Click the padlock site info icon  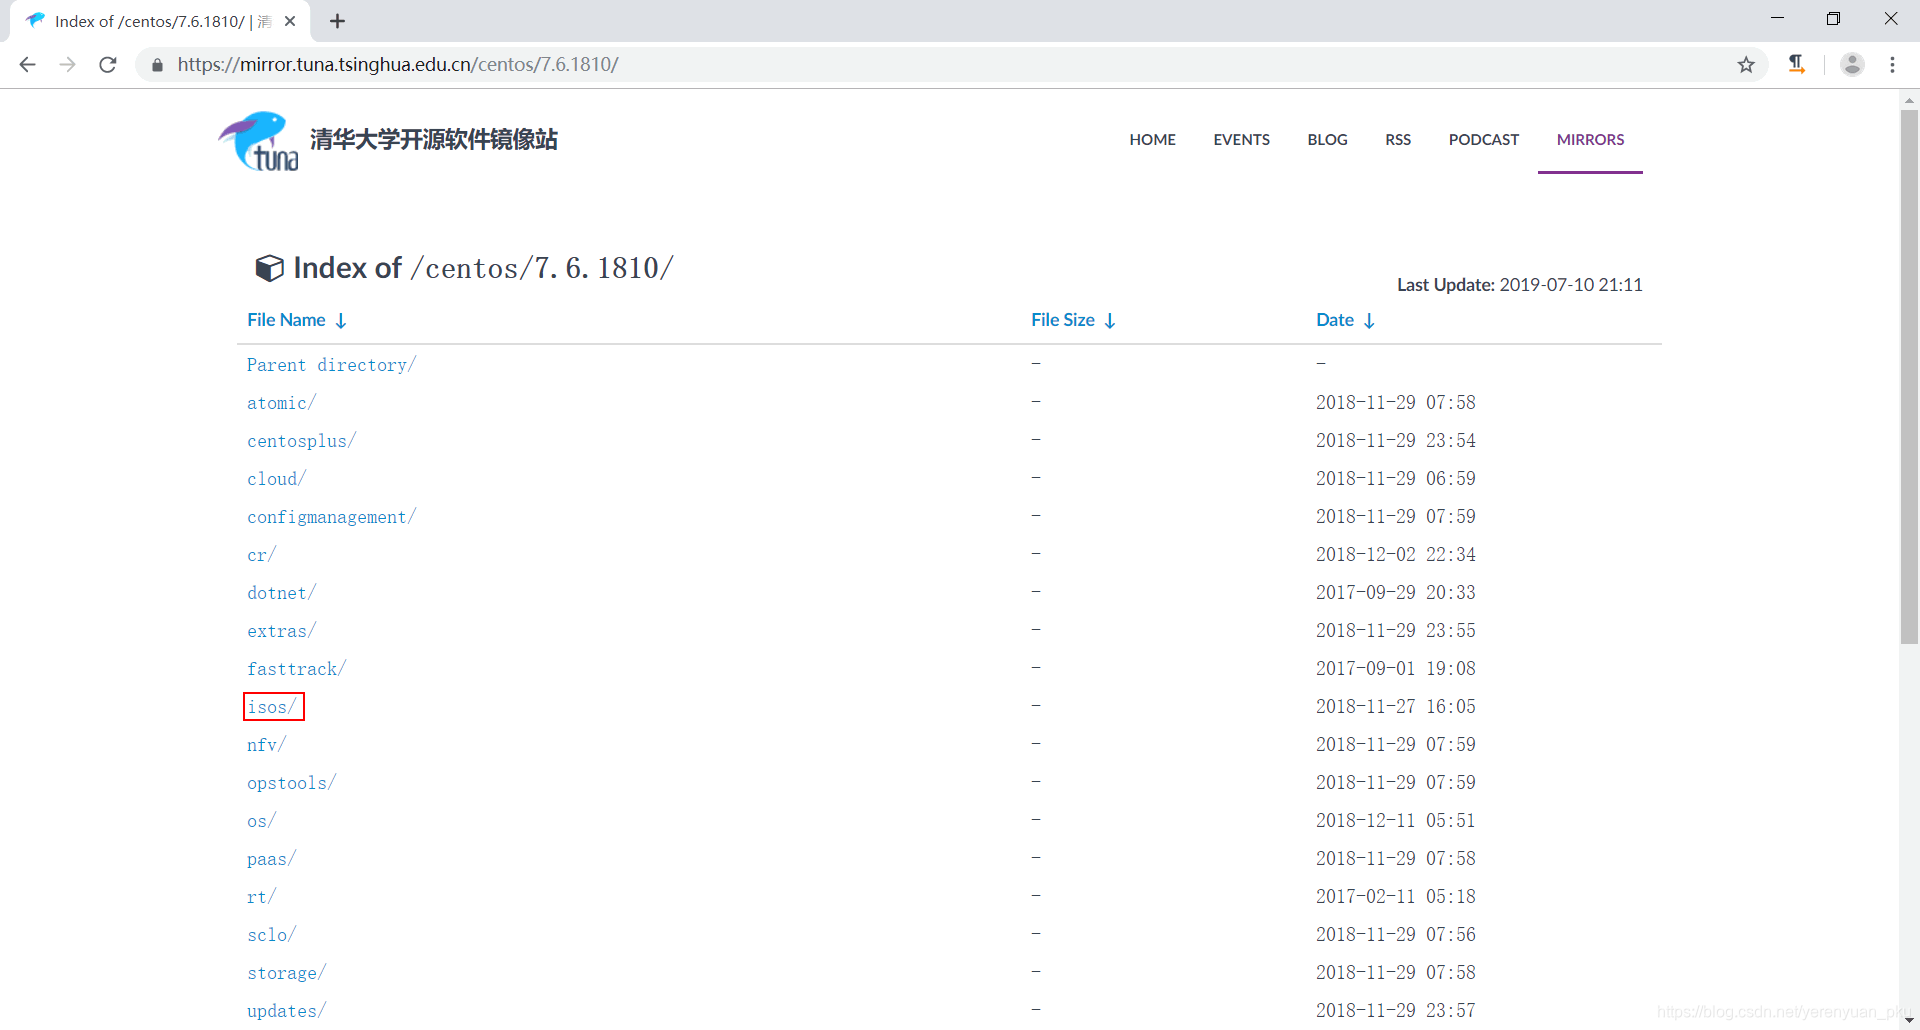pyautogui.click(x=157, y=65)
